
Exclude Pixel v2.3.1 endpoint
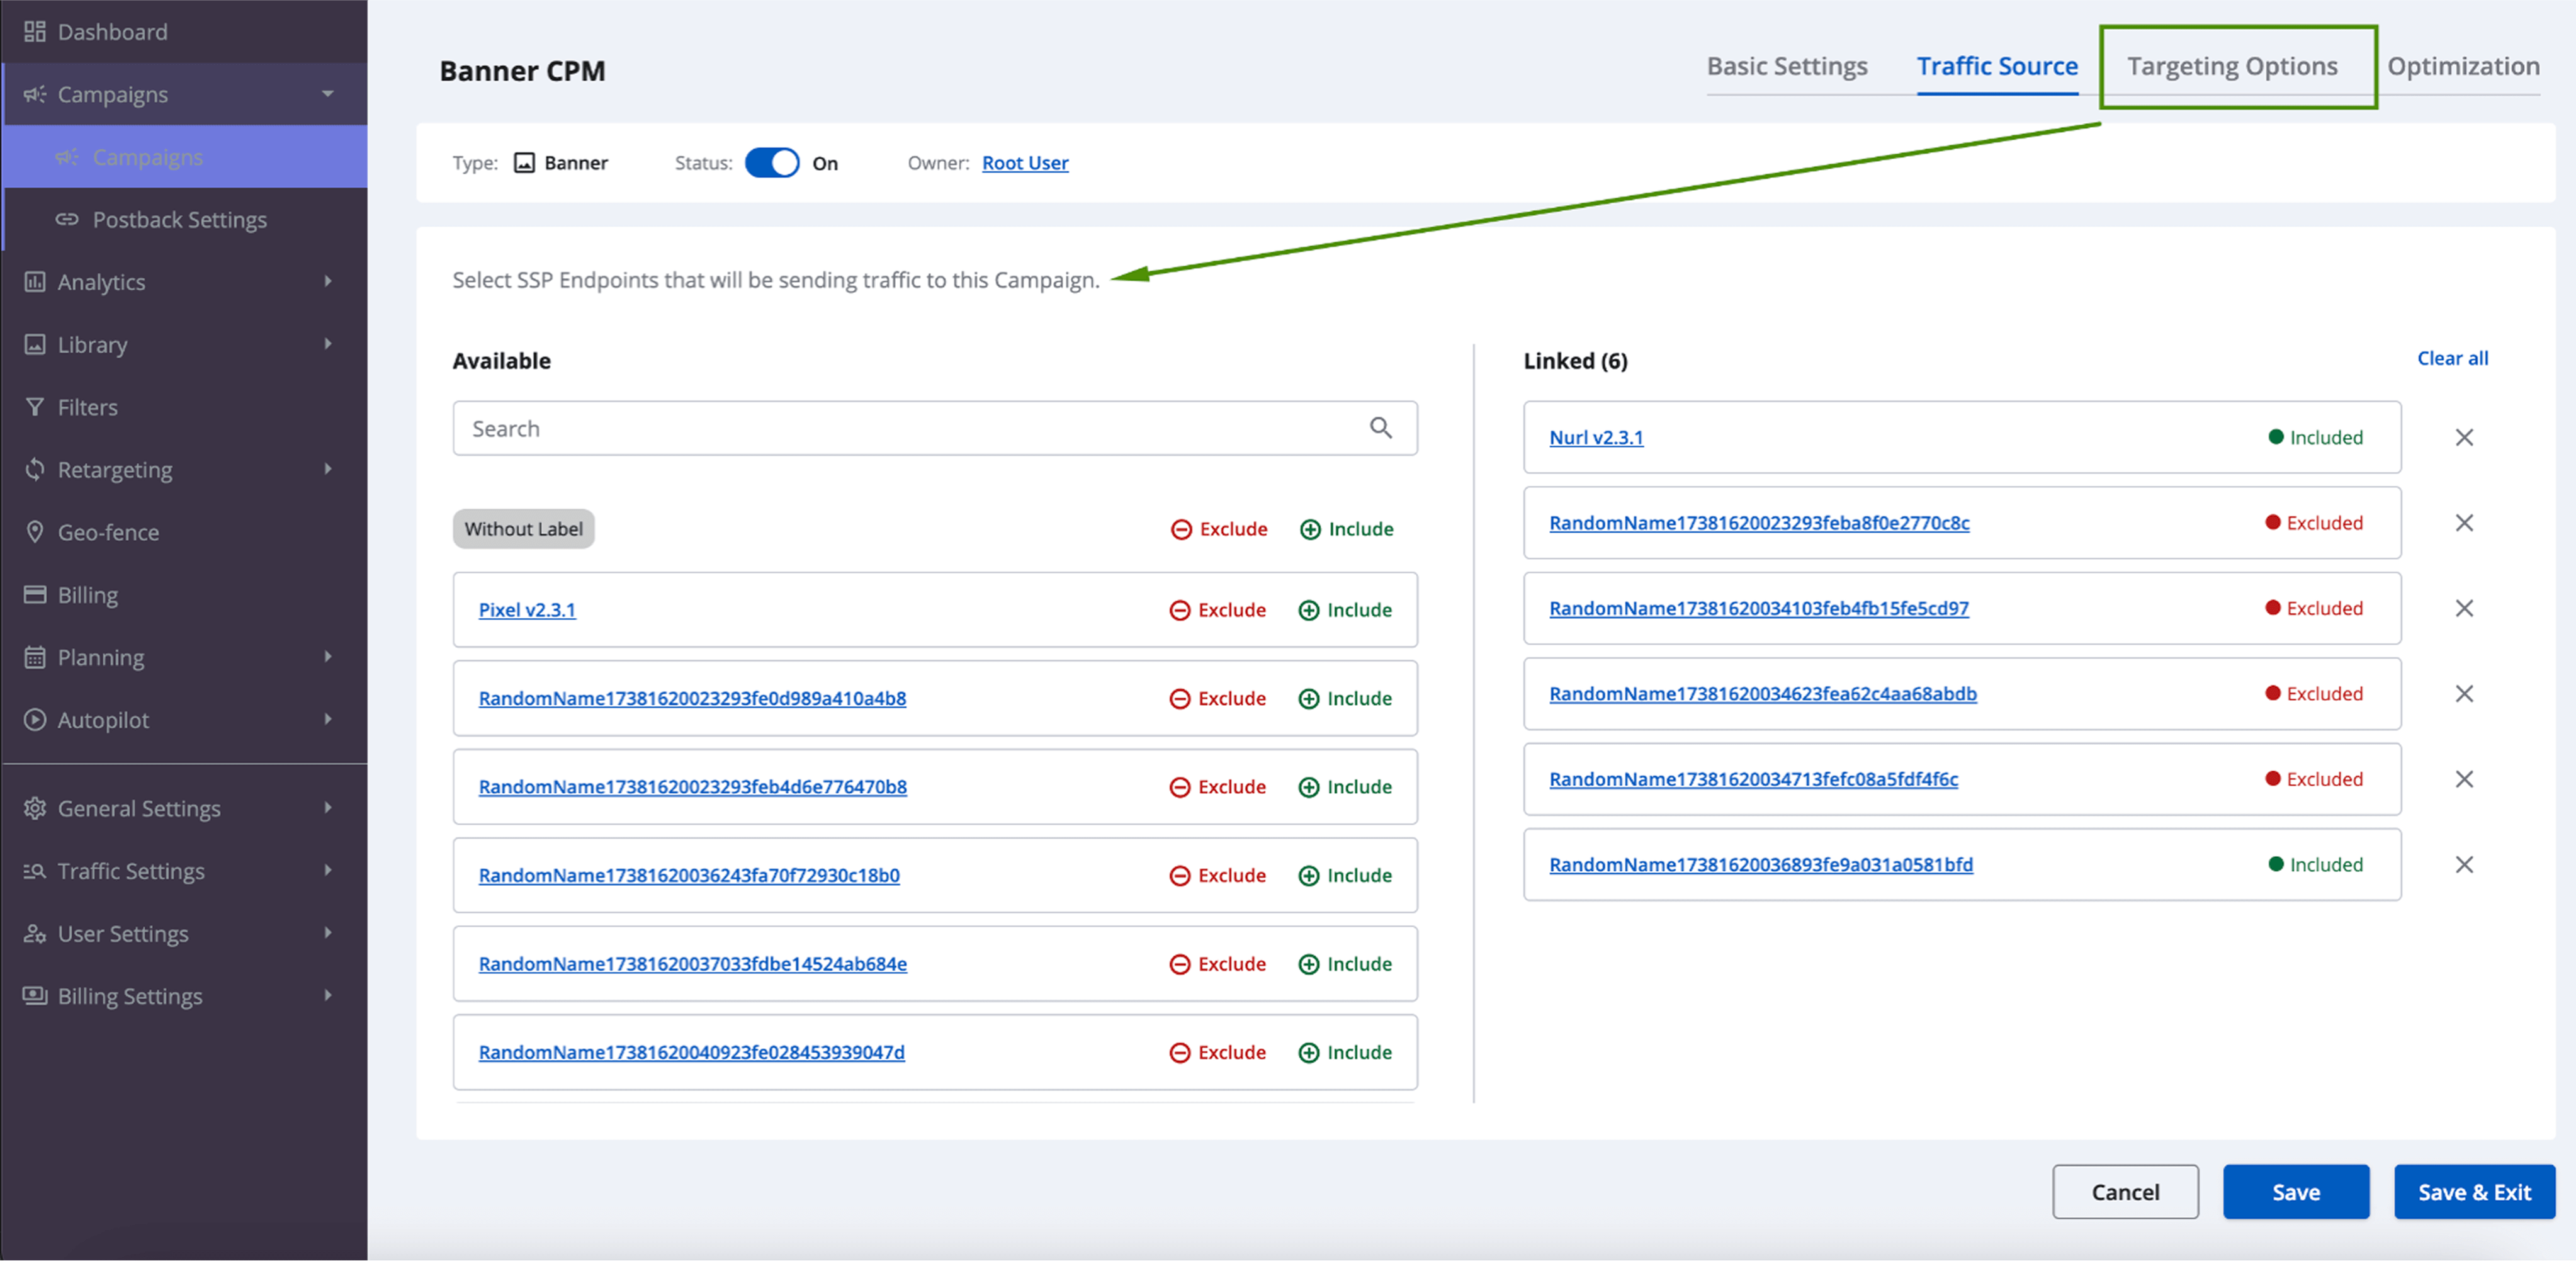tap(1217, 610)
